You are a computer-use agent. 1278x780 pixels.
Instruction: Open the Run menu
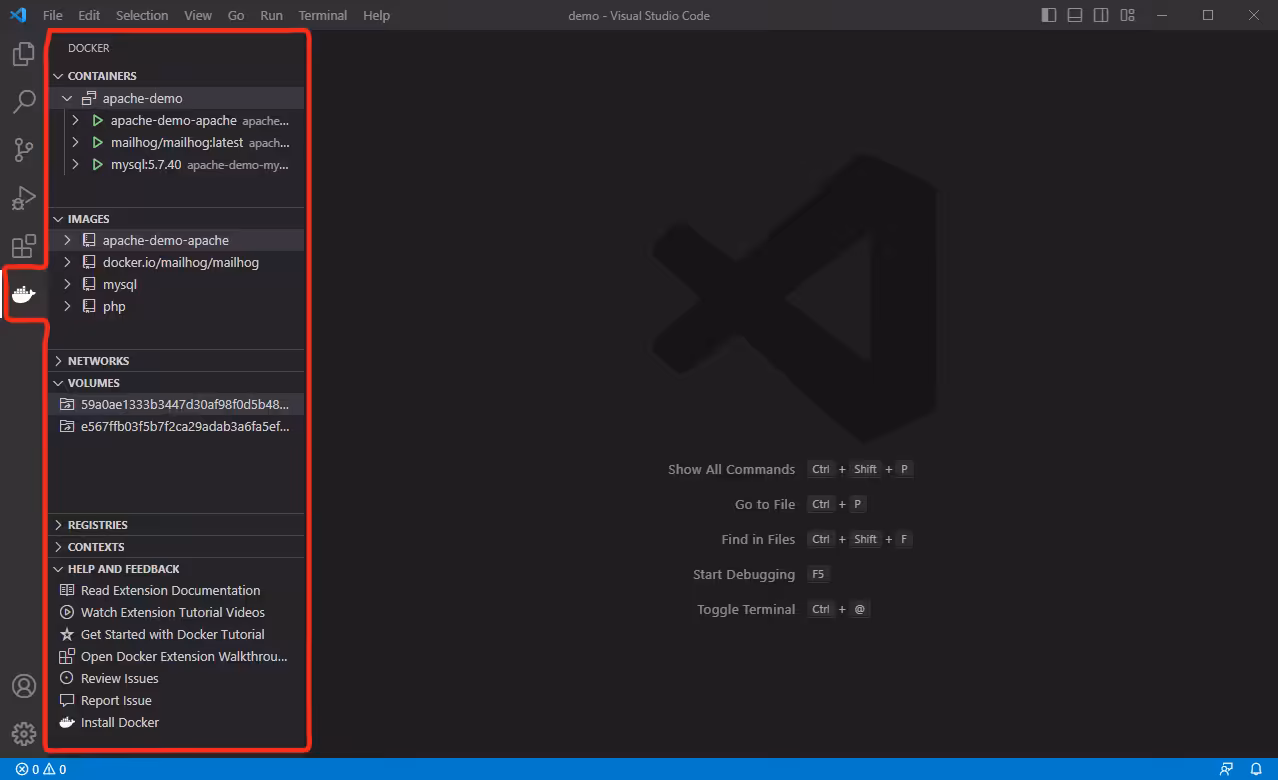pos(271,15)
